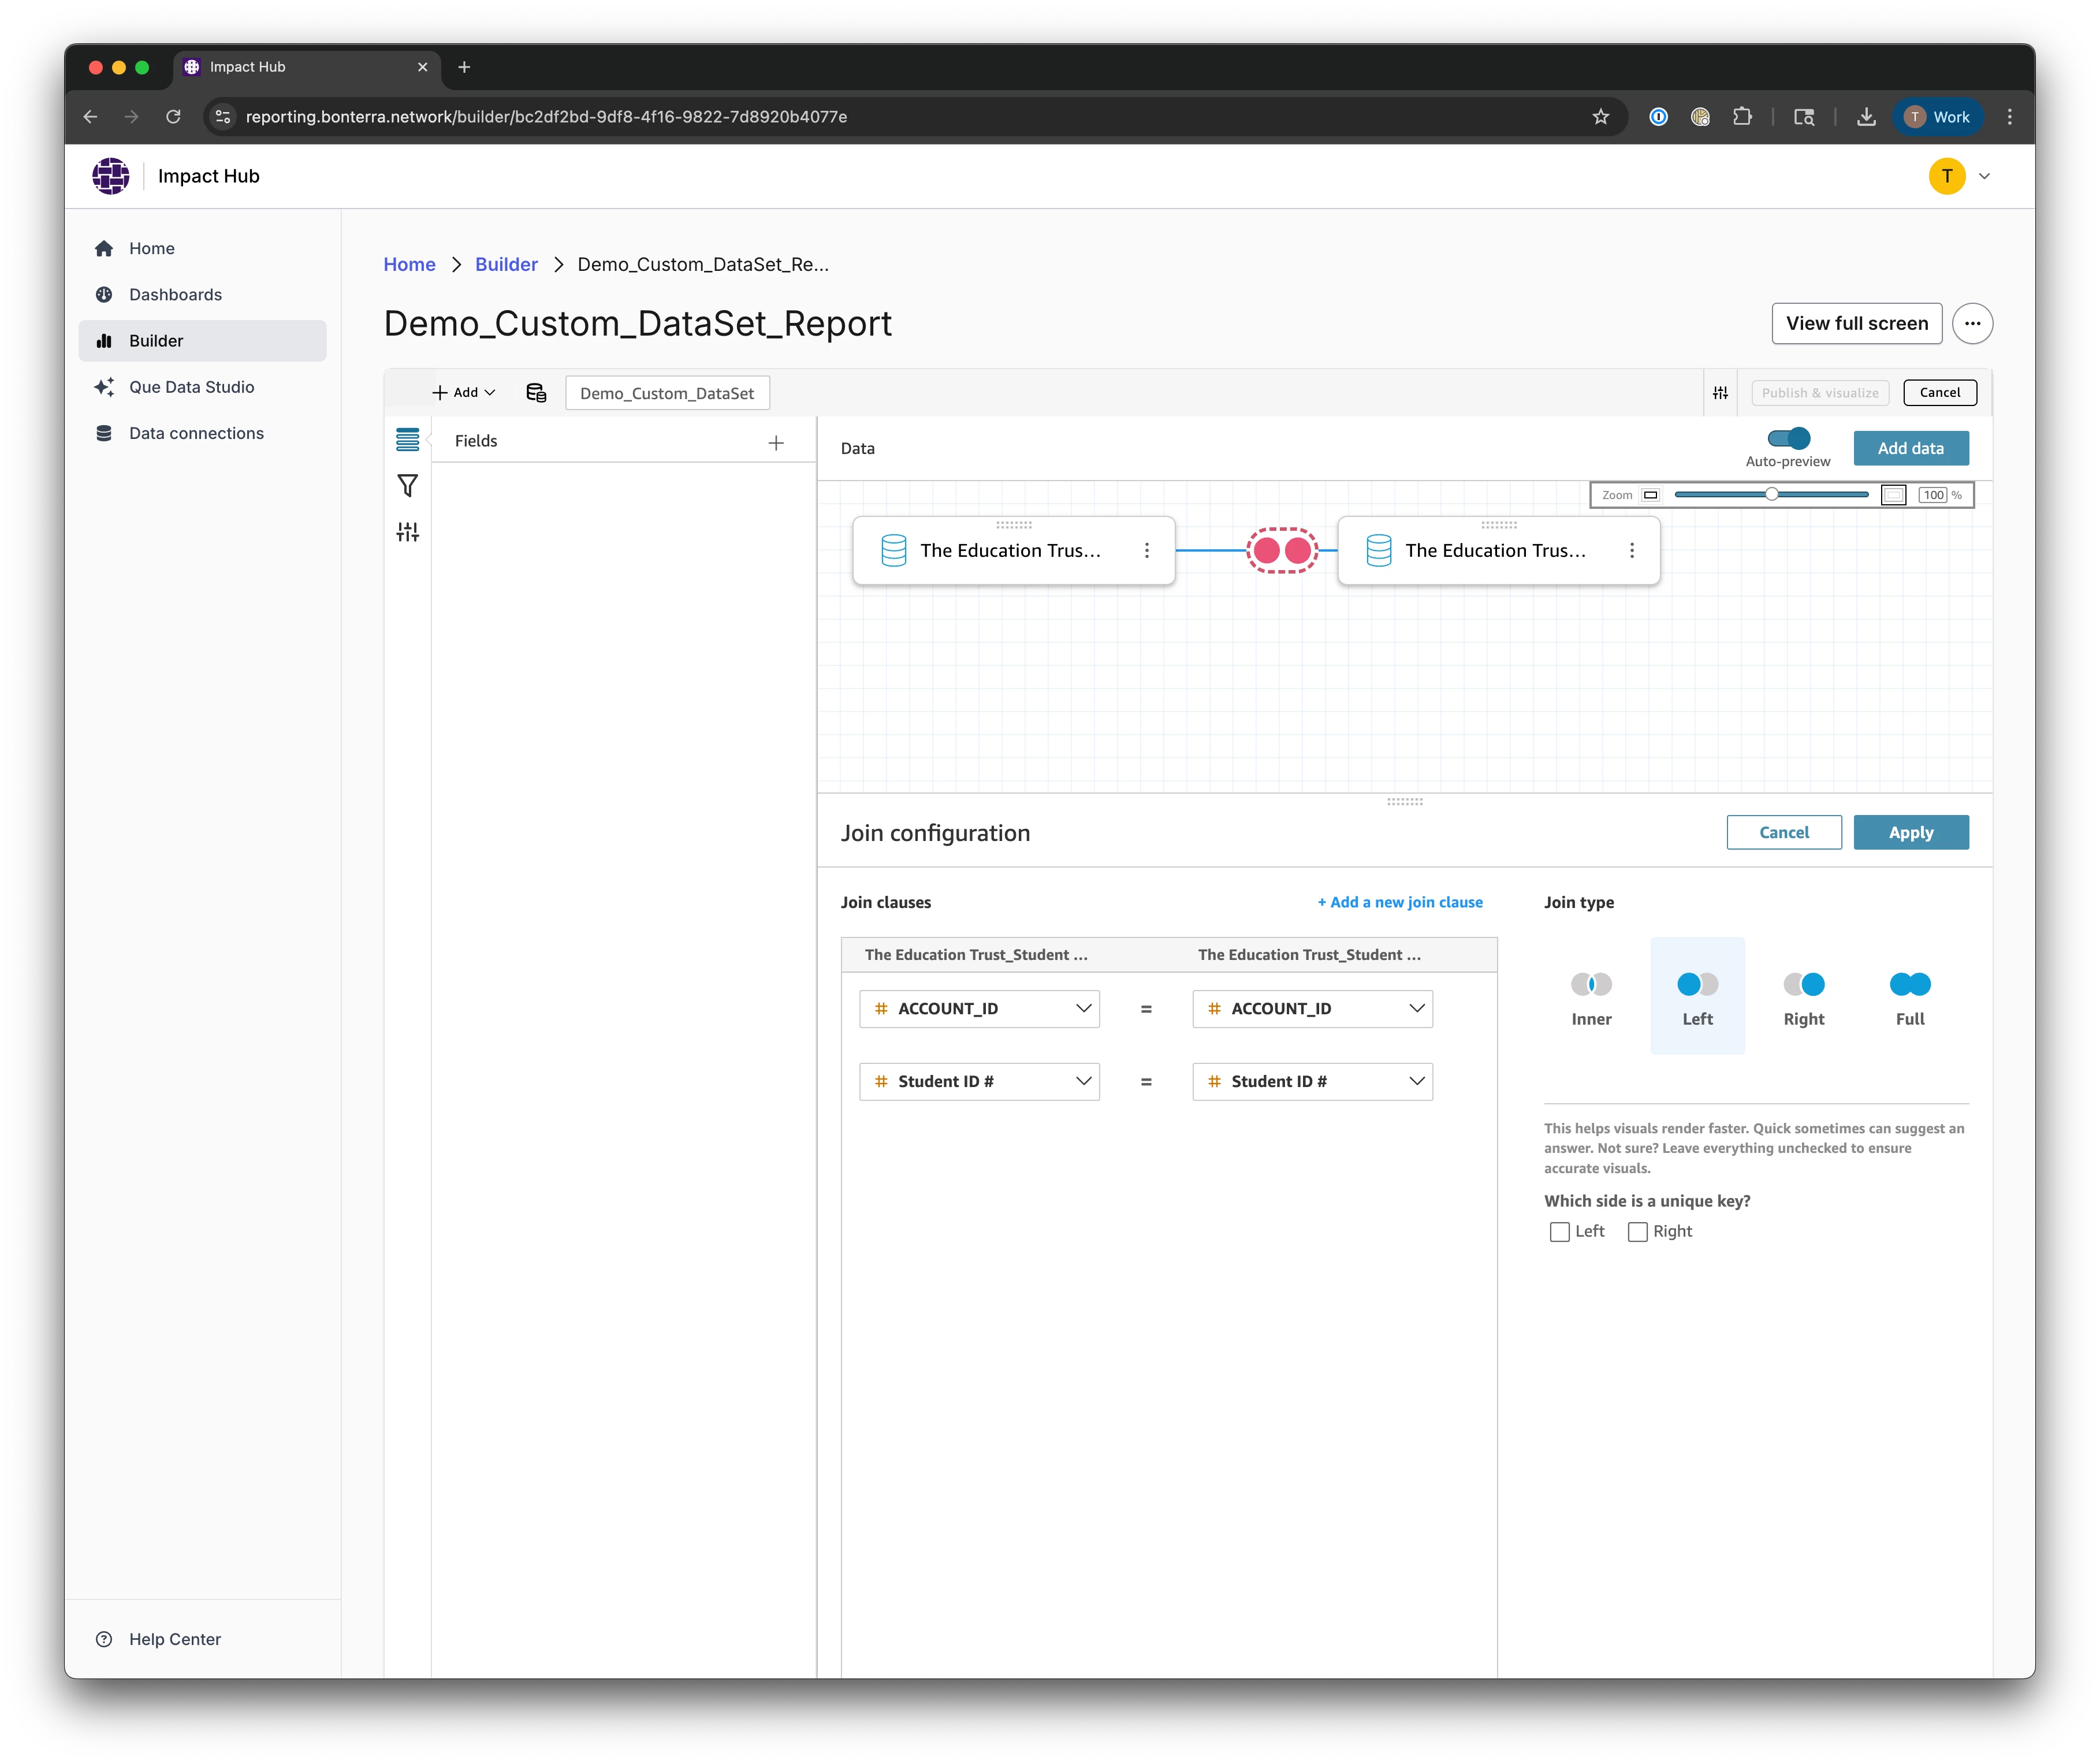Open the Add dropdown in toolbar

(463, 393)
